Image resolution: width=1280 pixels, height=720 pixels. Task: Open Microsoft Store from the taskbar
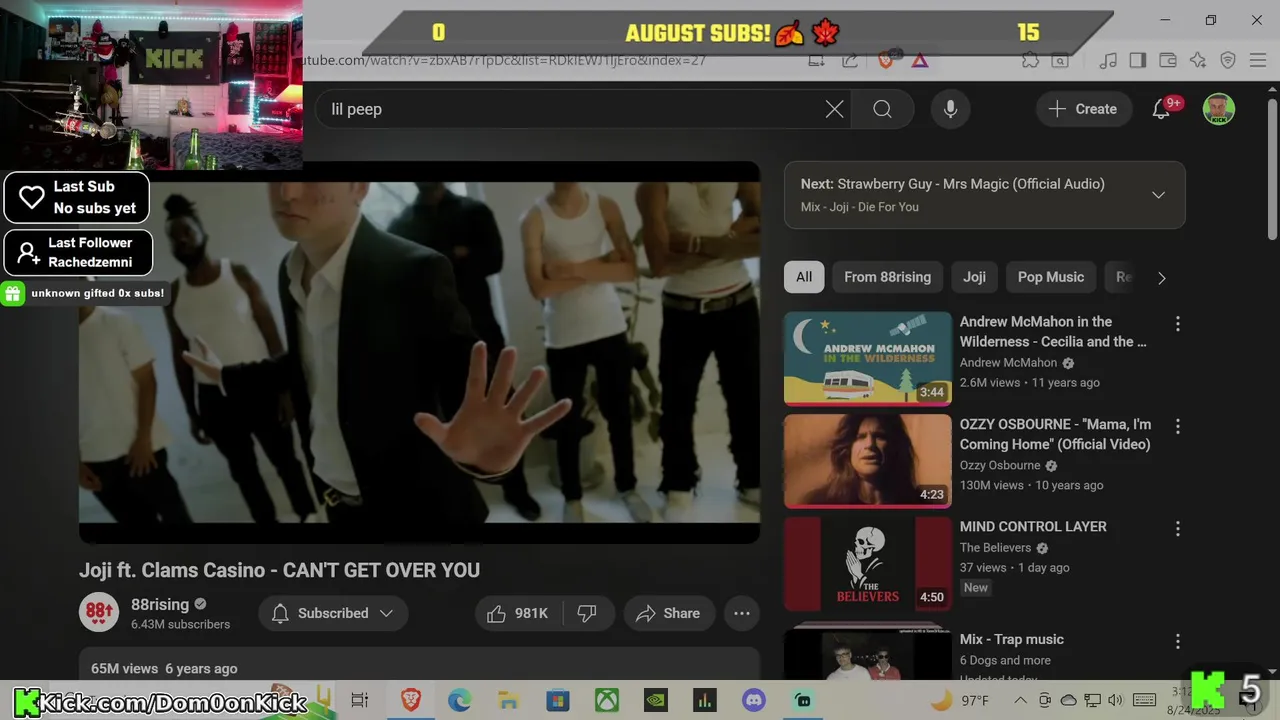[x=557, y=700]
